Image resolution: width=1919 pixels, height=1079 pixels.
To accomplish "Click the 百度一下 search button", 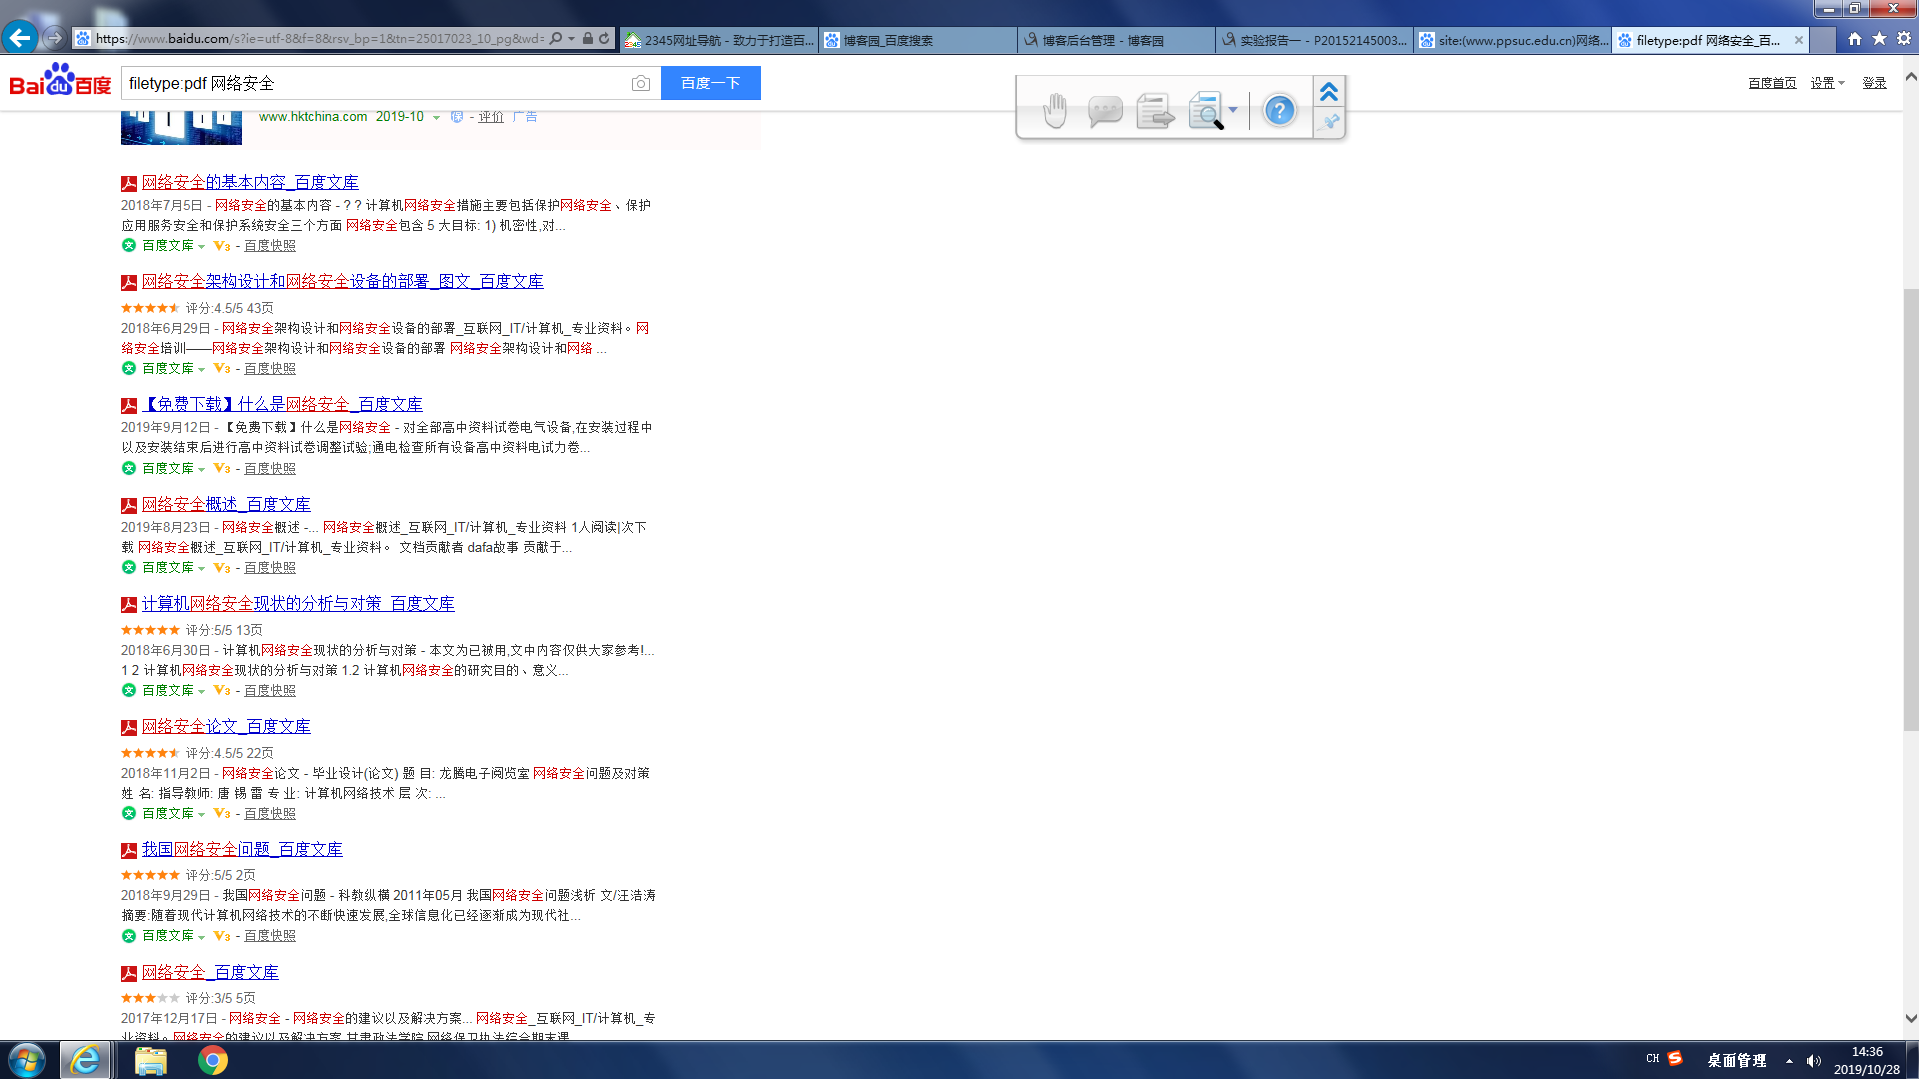I will 711,83.
